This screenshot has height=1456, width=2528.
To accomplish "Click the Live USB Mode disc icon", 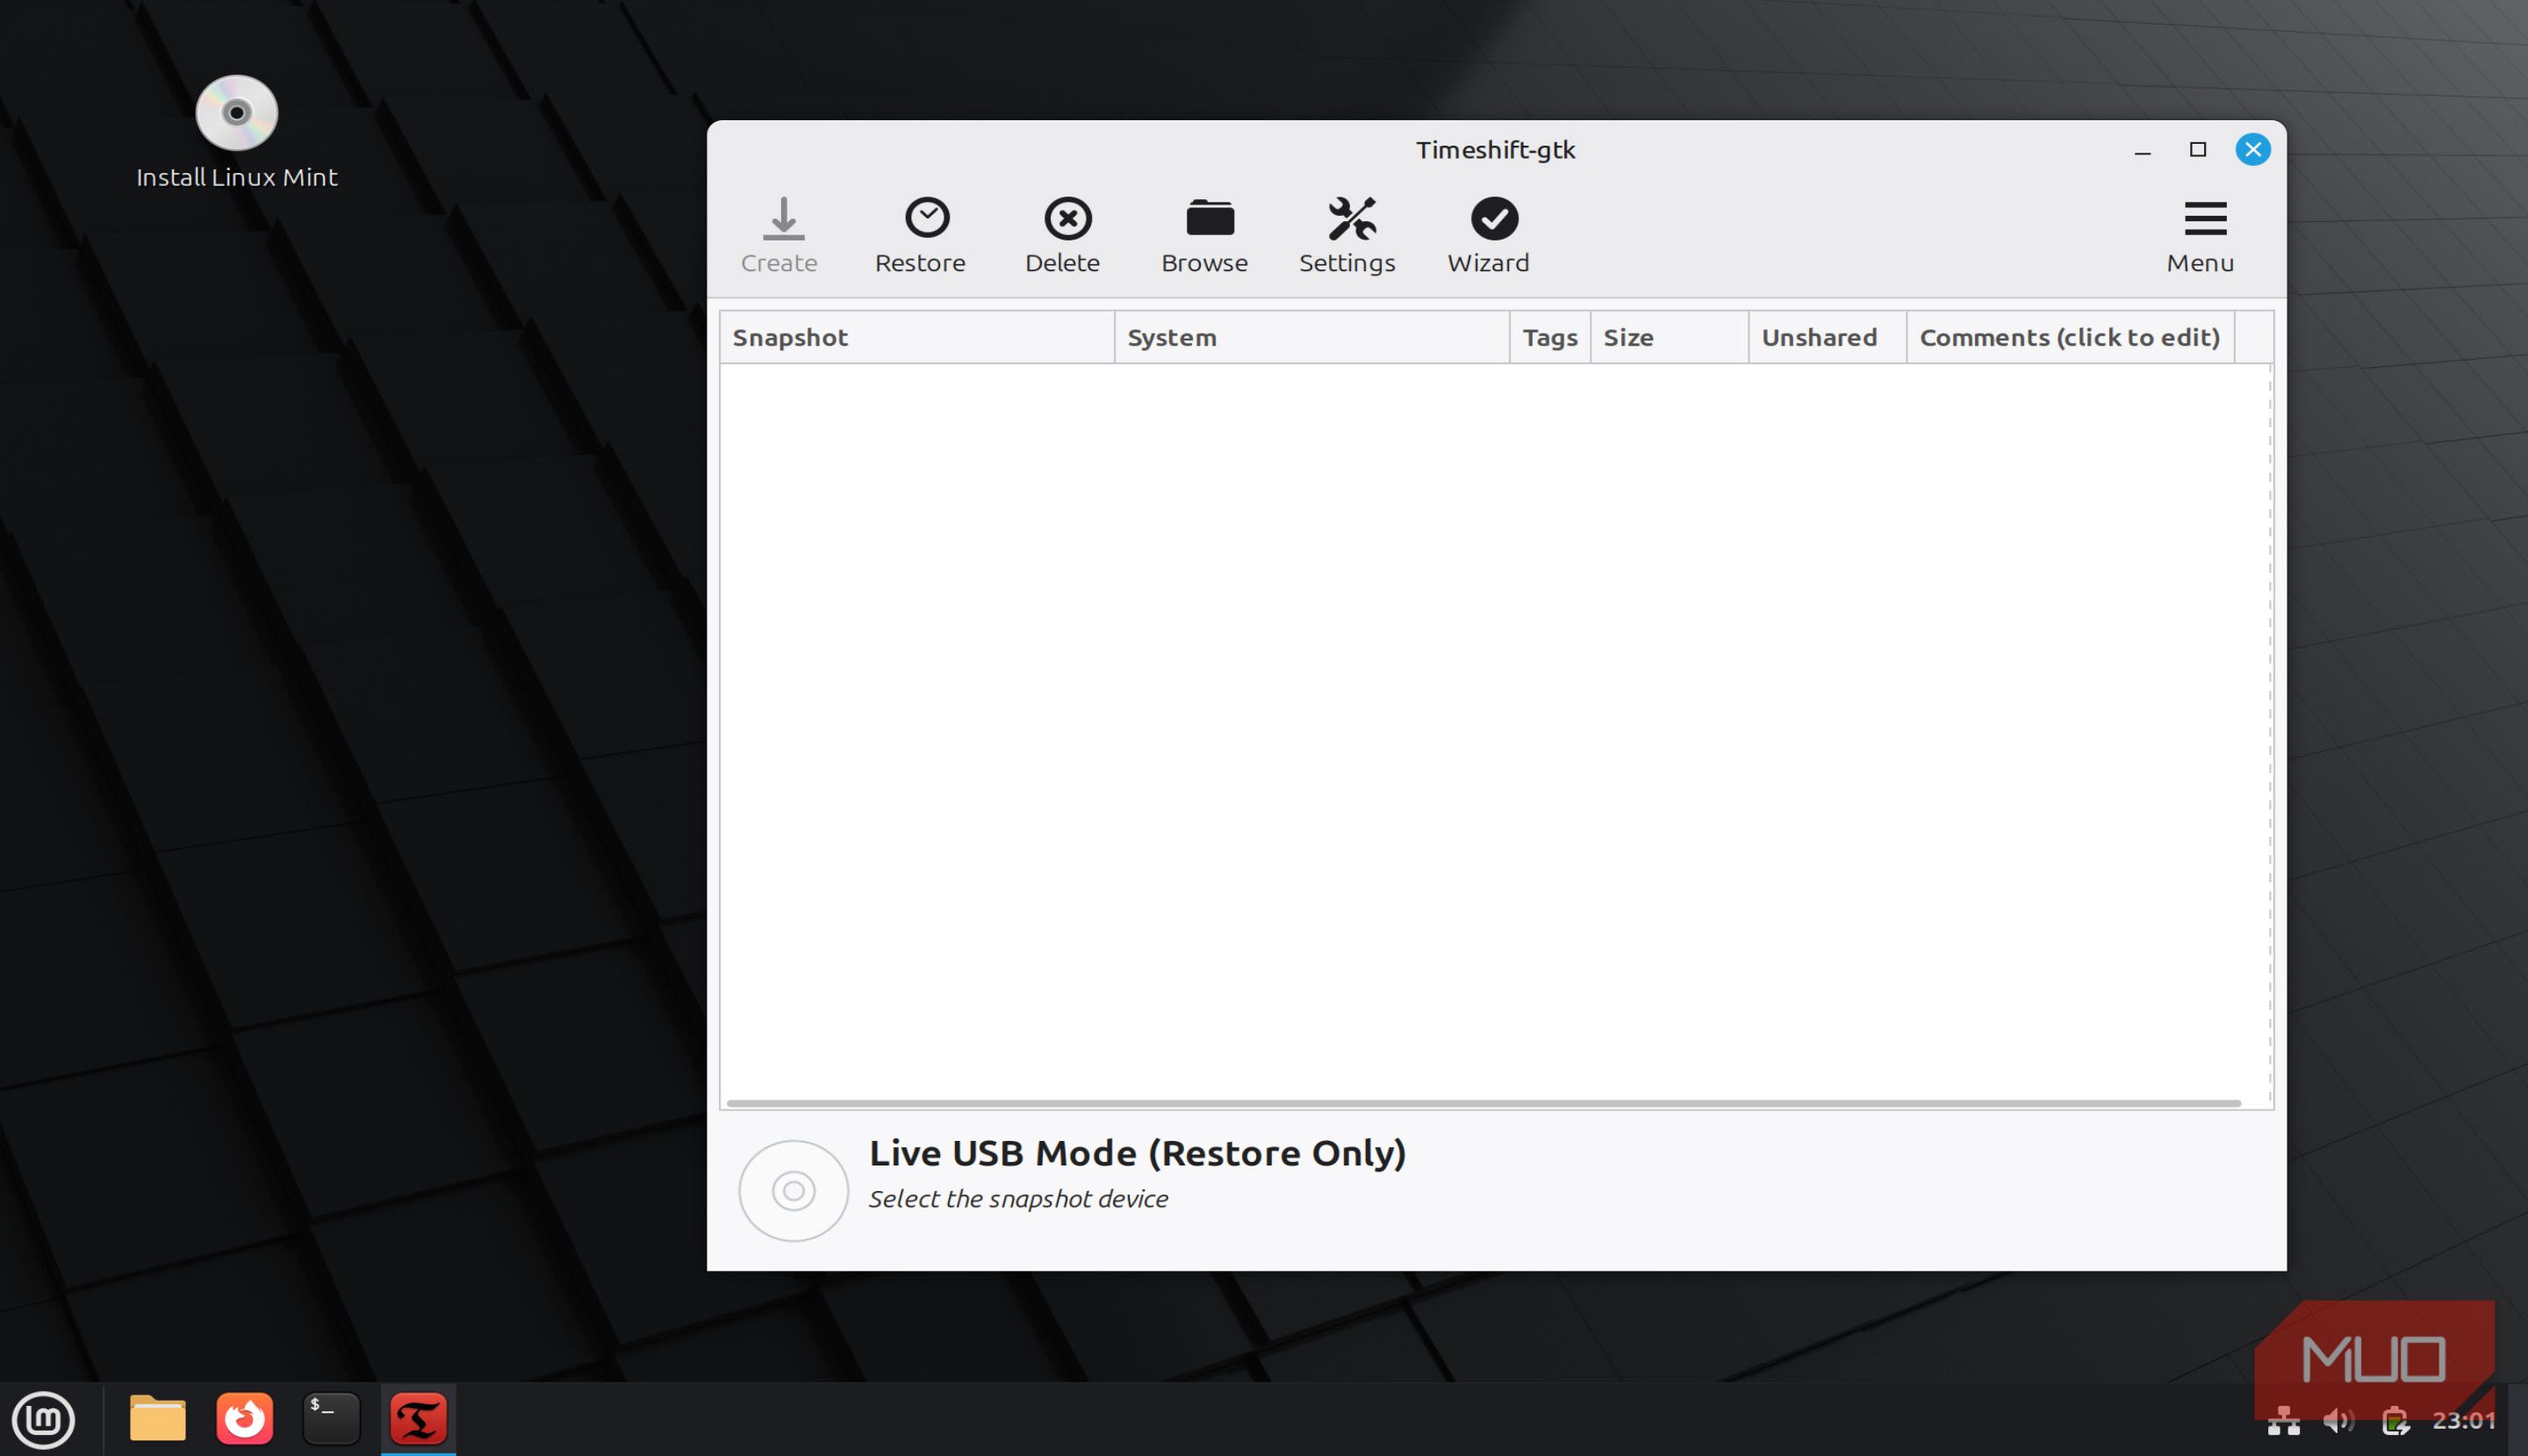I will coord(794,1191).
